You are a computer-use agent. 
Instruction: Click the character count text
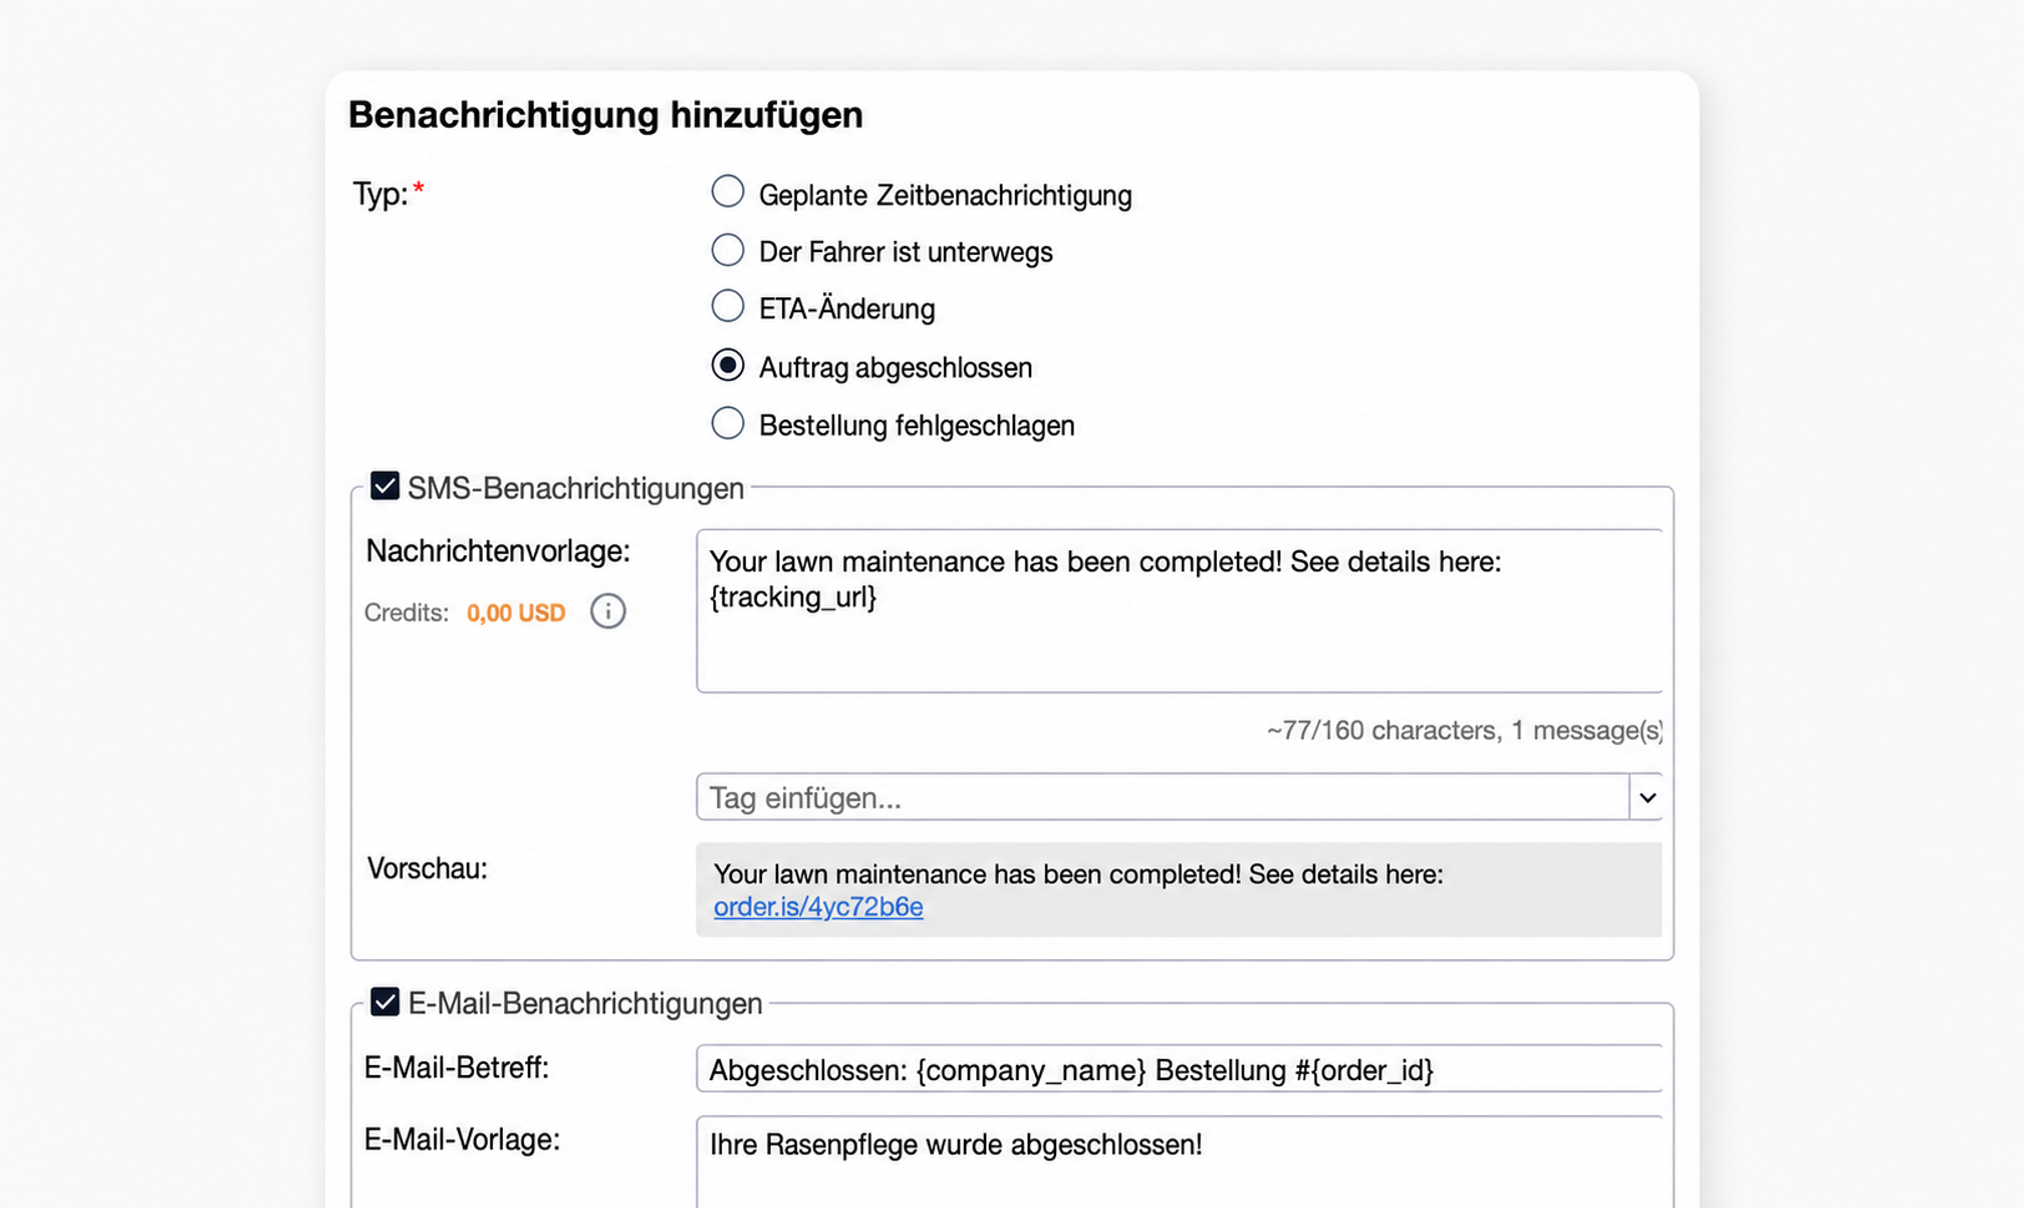coord(1464,730)
